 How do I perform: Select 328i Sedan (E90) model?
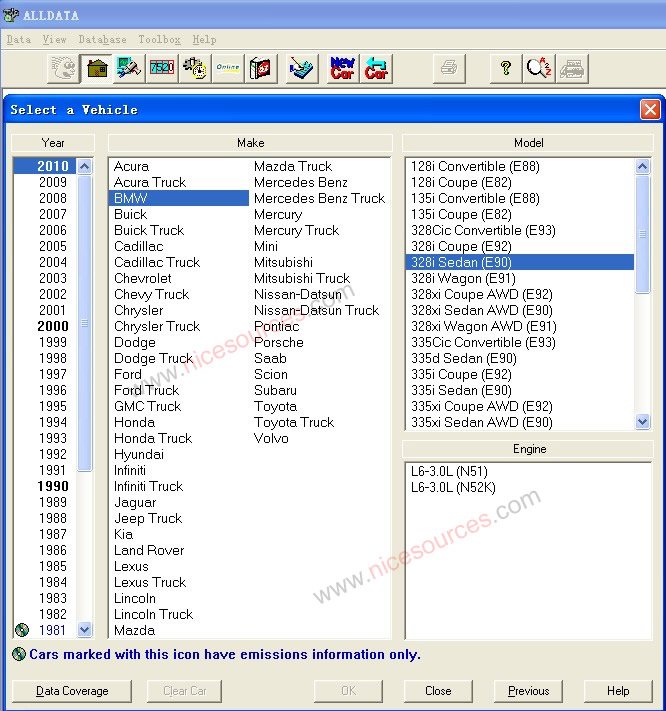pyautogui.click(x=520, y=262)
